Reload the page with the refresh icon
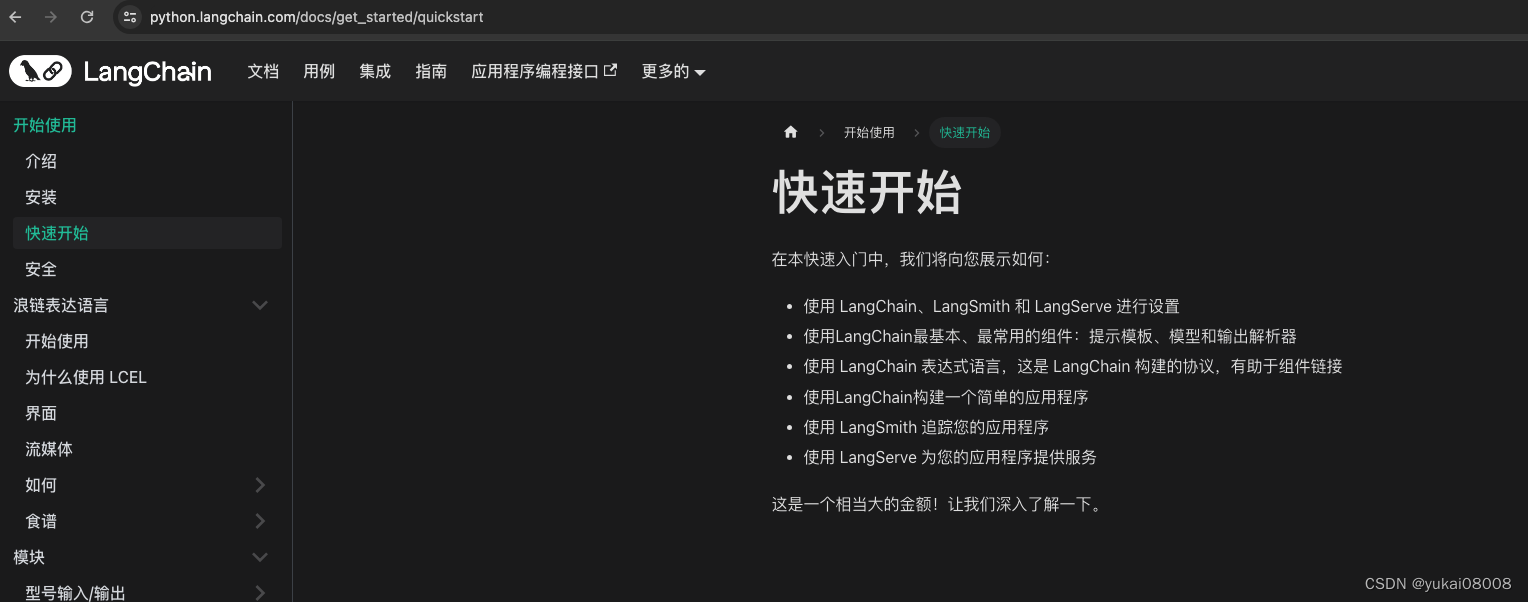The width and height of the screenshot is (1528, 602). [86, 16]
